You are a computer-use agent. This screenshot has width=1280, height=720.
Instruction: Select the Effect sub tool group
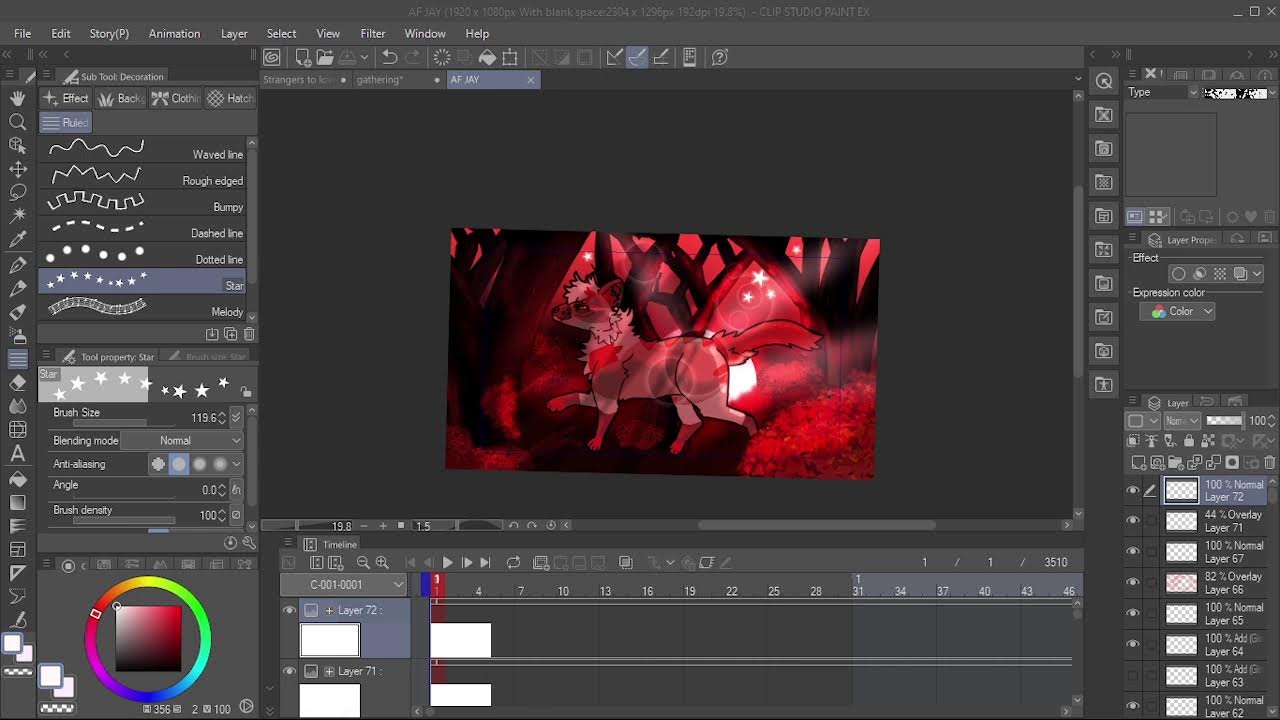click(66, 98)
